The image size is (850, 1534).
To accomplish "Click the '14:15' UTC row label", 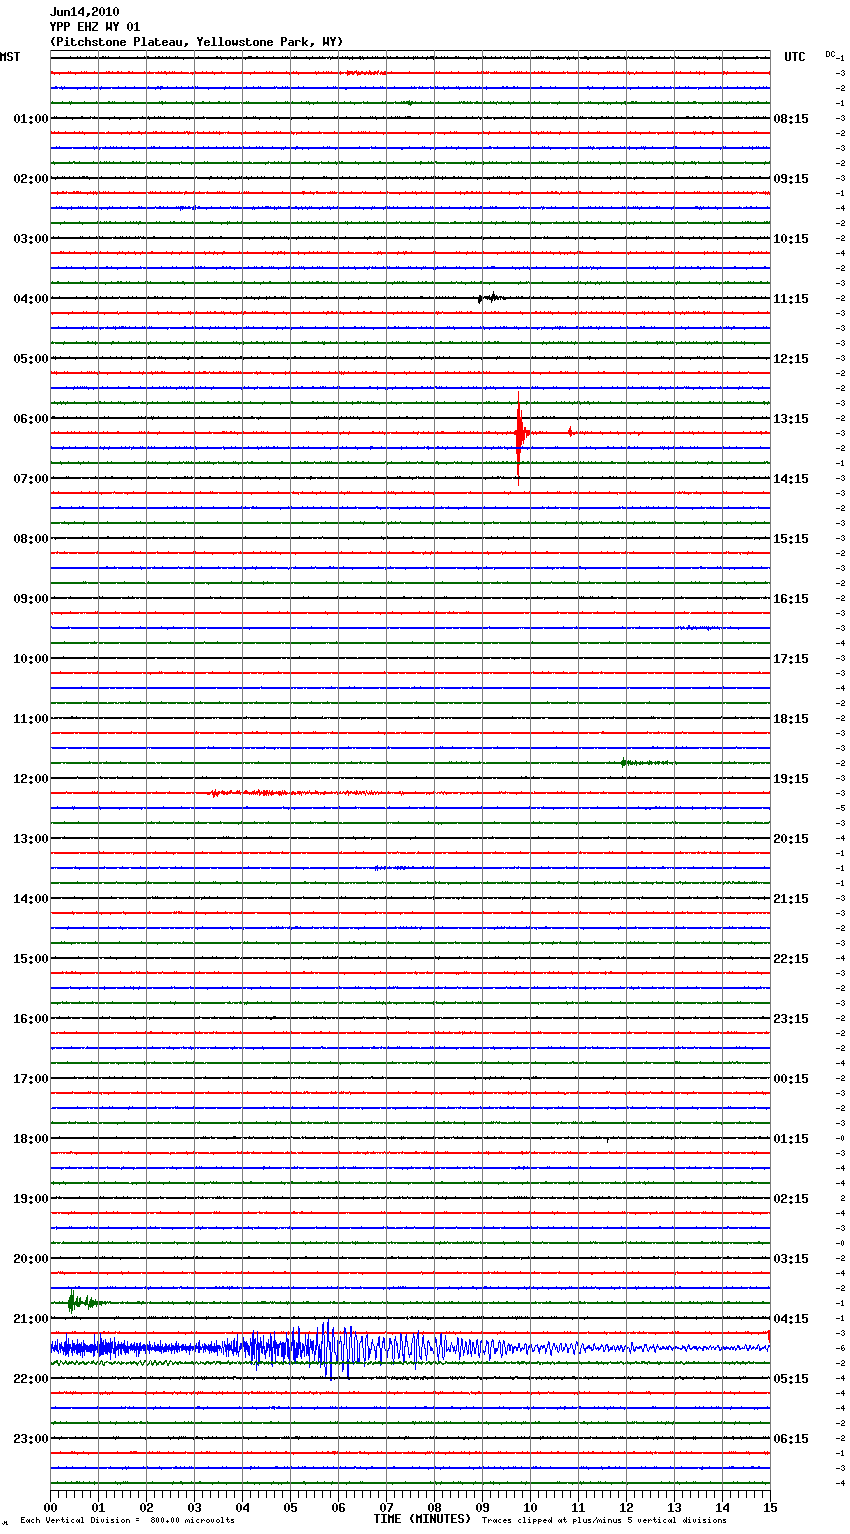I will (791, 479).
